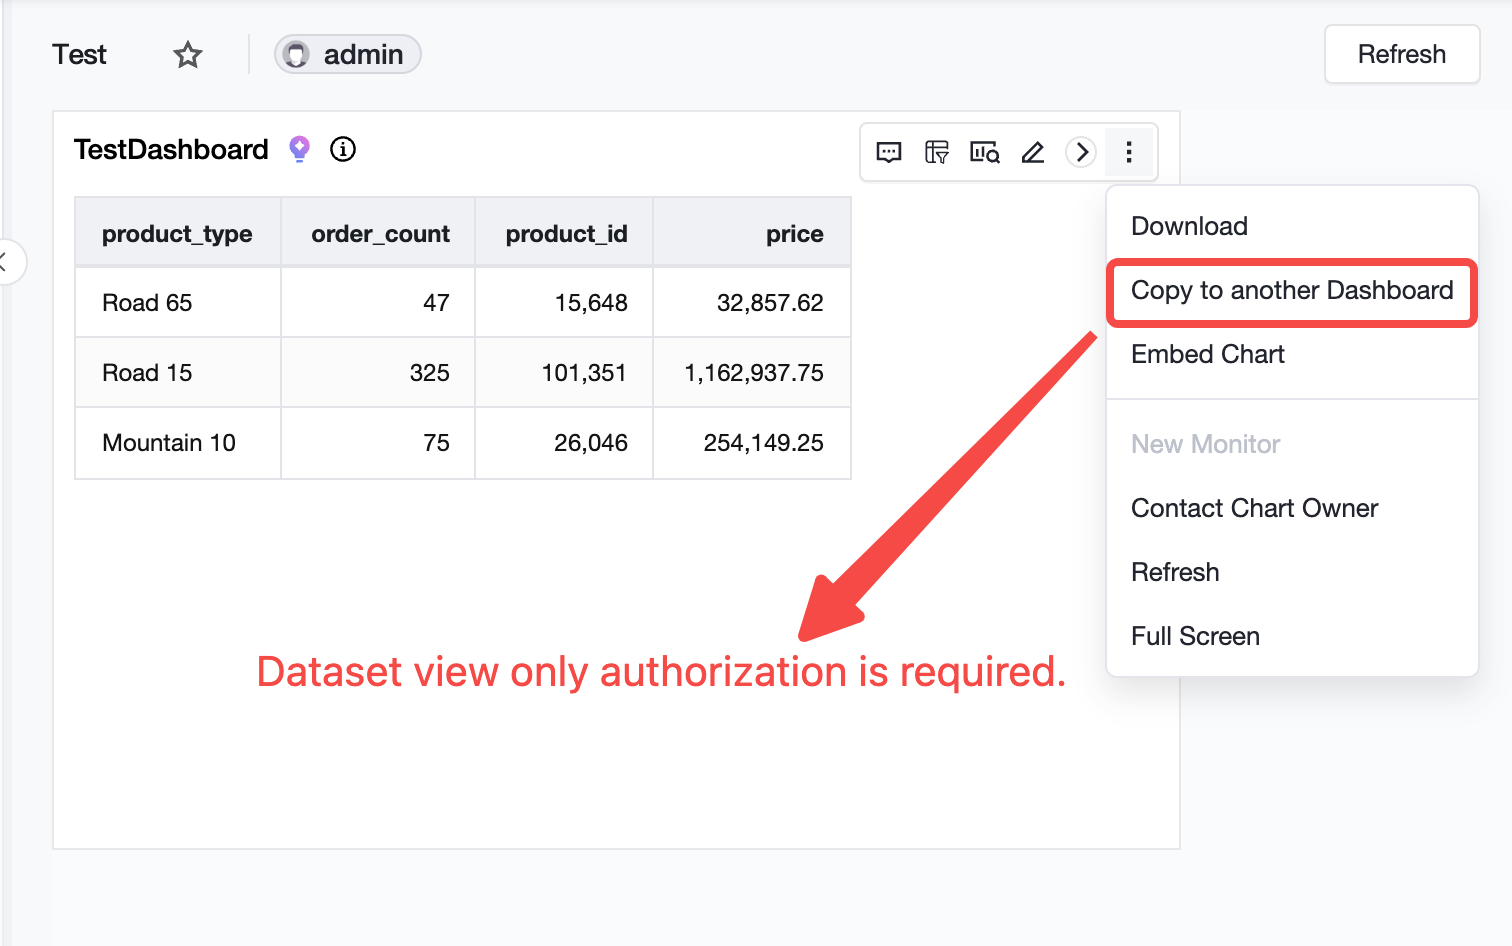
Task: Click the table filter icon in toolbar
Action: [x=937, y=152]
